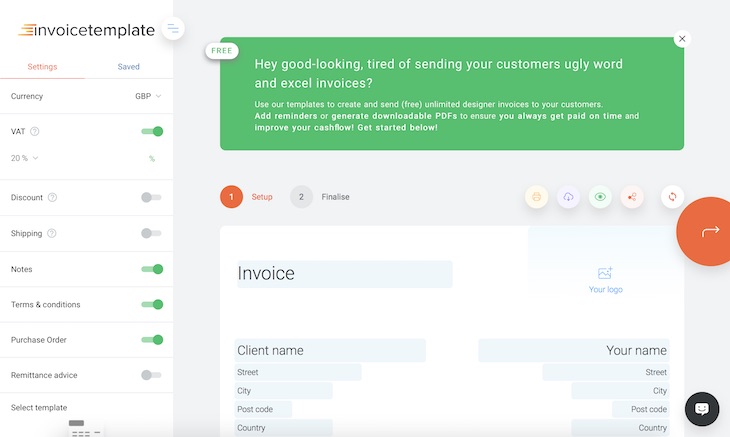The image size is (730, 437).
Task: Click the print invoice icon
Action: click(x=537, y=197)
